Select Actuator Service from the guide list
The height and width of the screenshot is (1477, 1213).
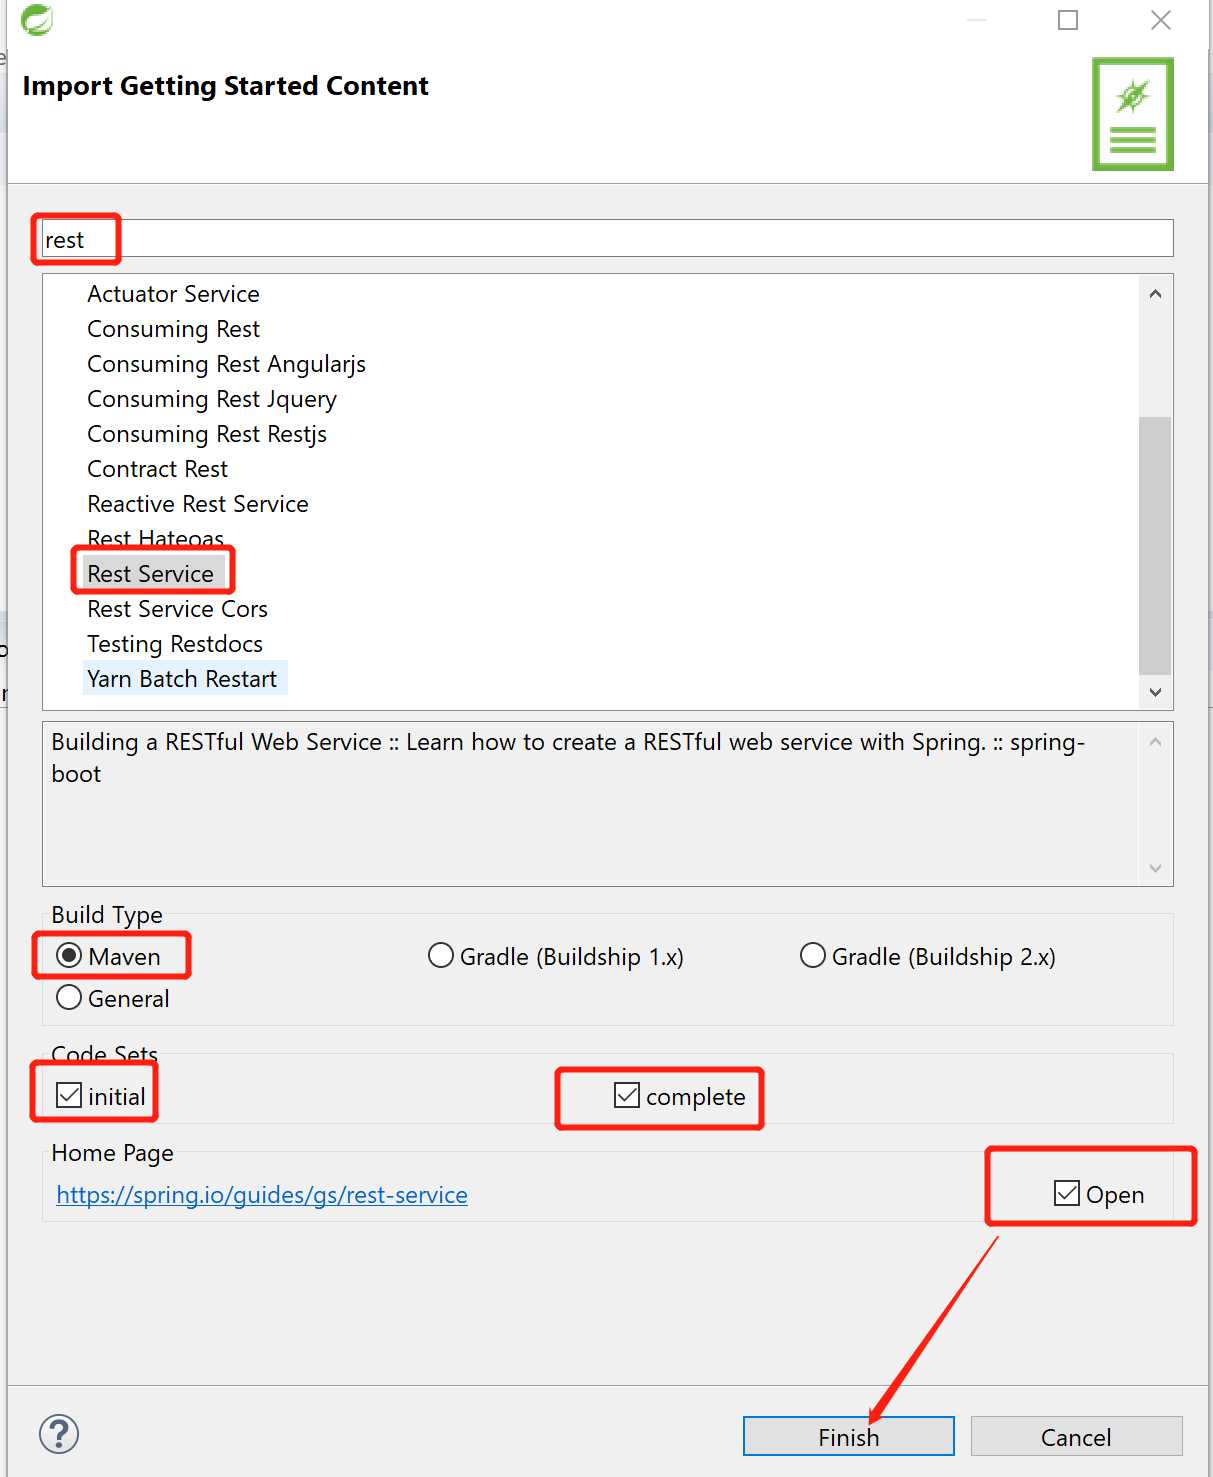173,294
